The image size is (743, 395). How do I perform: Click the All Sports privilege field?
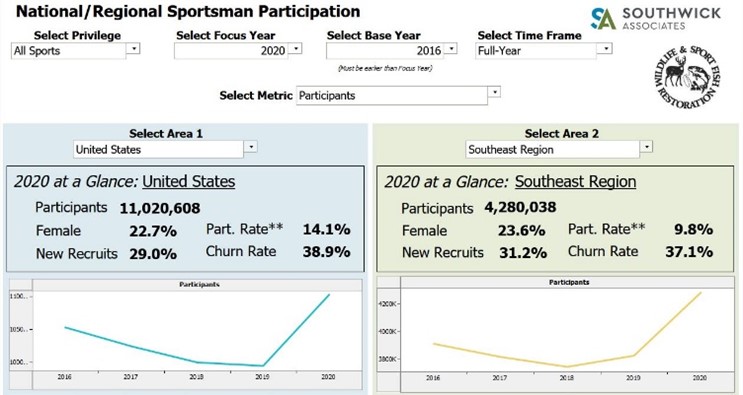tap(69, 51)
